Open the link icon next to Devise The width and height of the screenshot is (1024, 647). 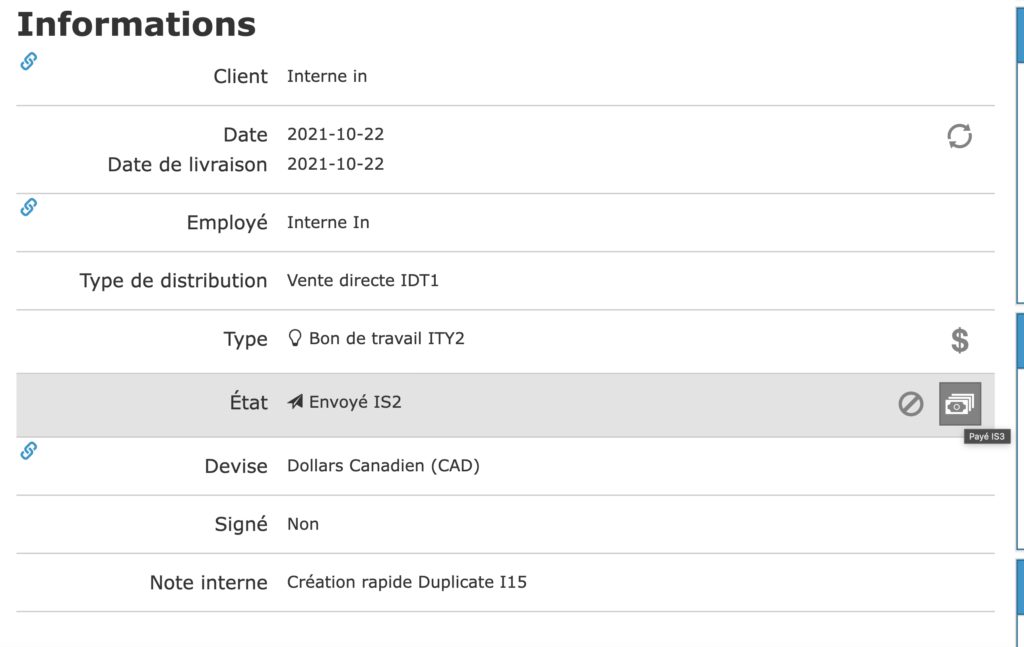[x=29, y=451]
